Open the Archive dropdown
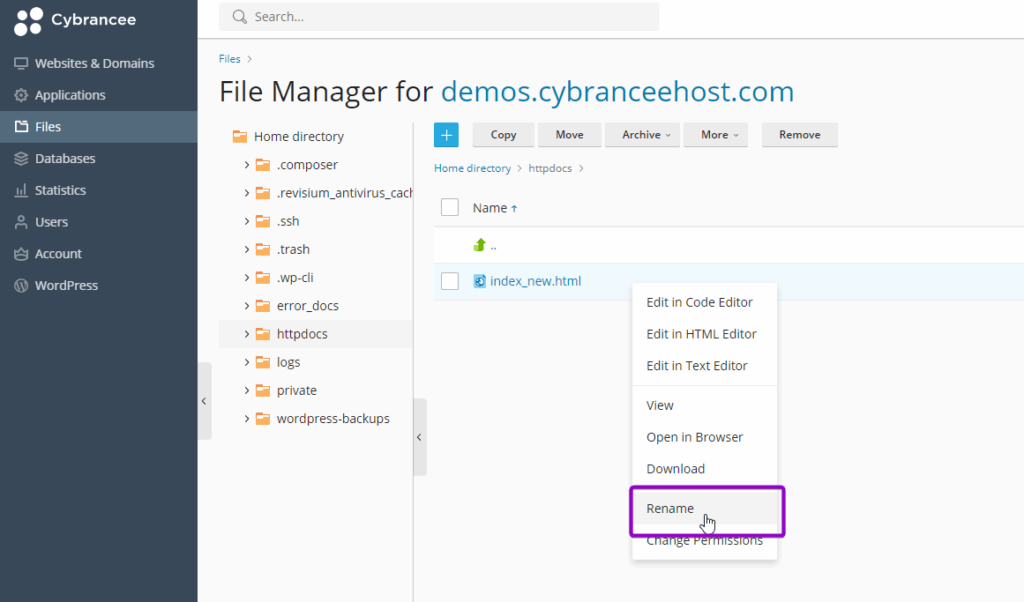1024x602 pixels. coord(643,135)
